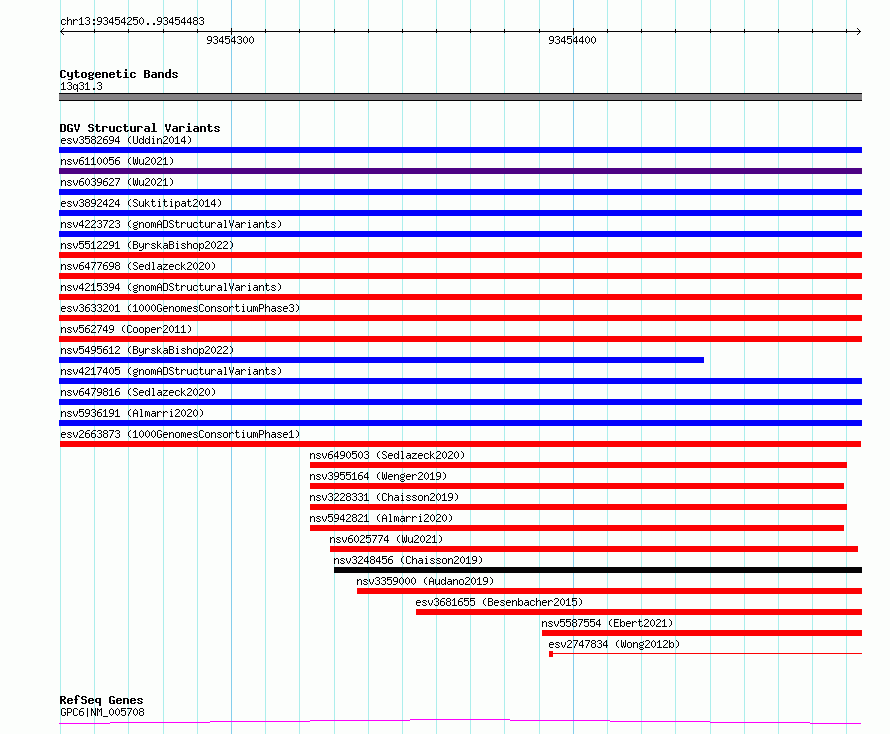Click the nsv6039627 (Wu2021) label
Viewport: 890px width, 734px height.
[117, 182]
